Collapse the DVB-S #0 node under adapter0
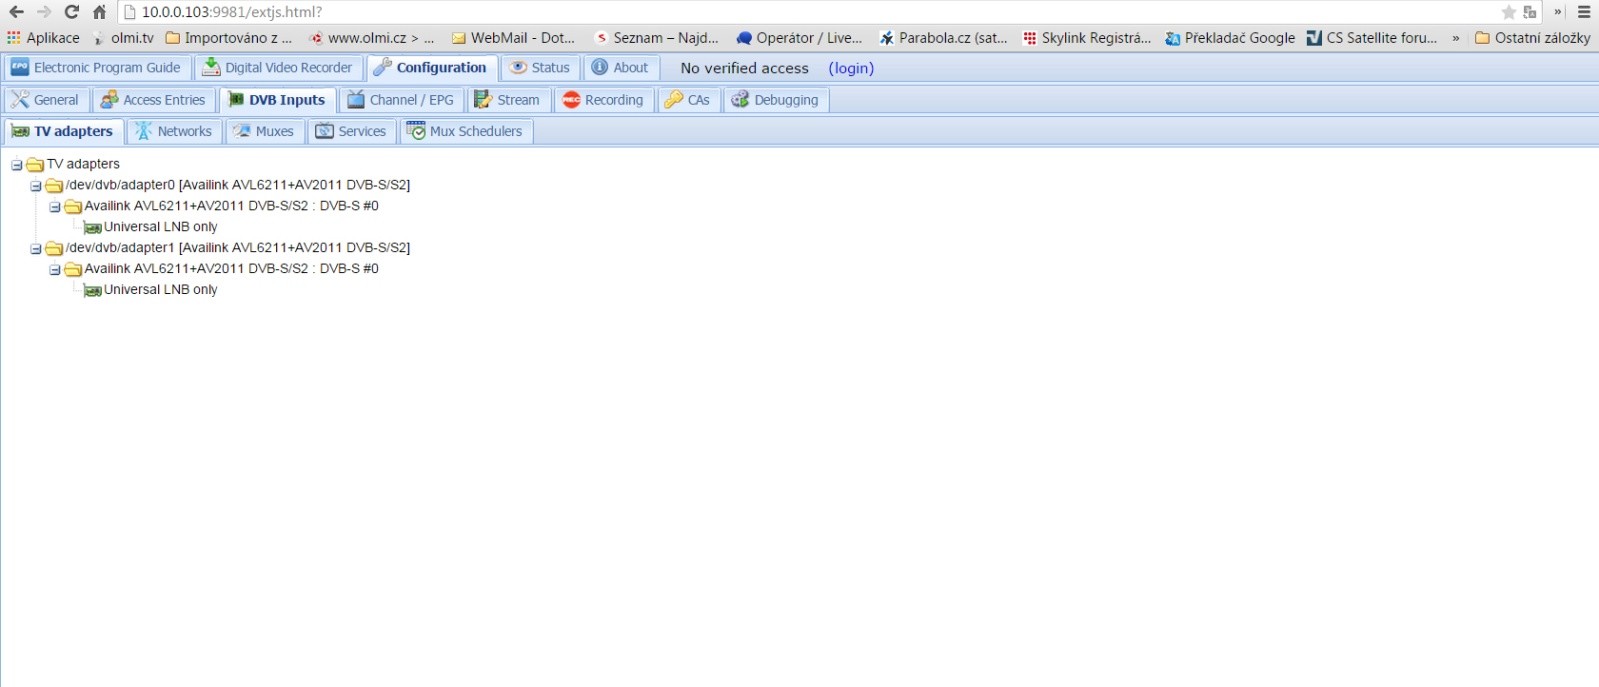Screen dimensions: 1599x687 tap(55, 207)
